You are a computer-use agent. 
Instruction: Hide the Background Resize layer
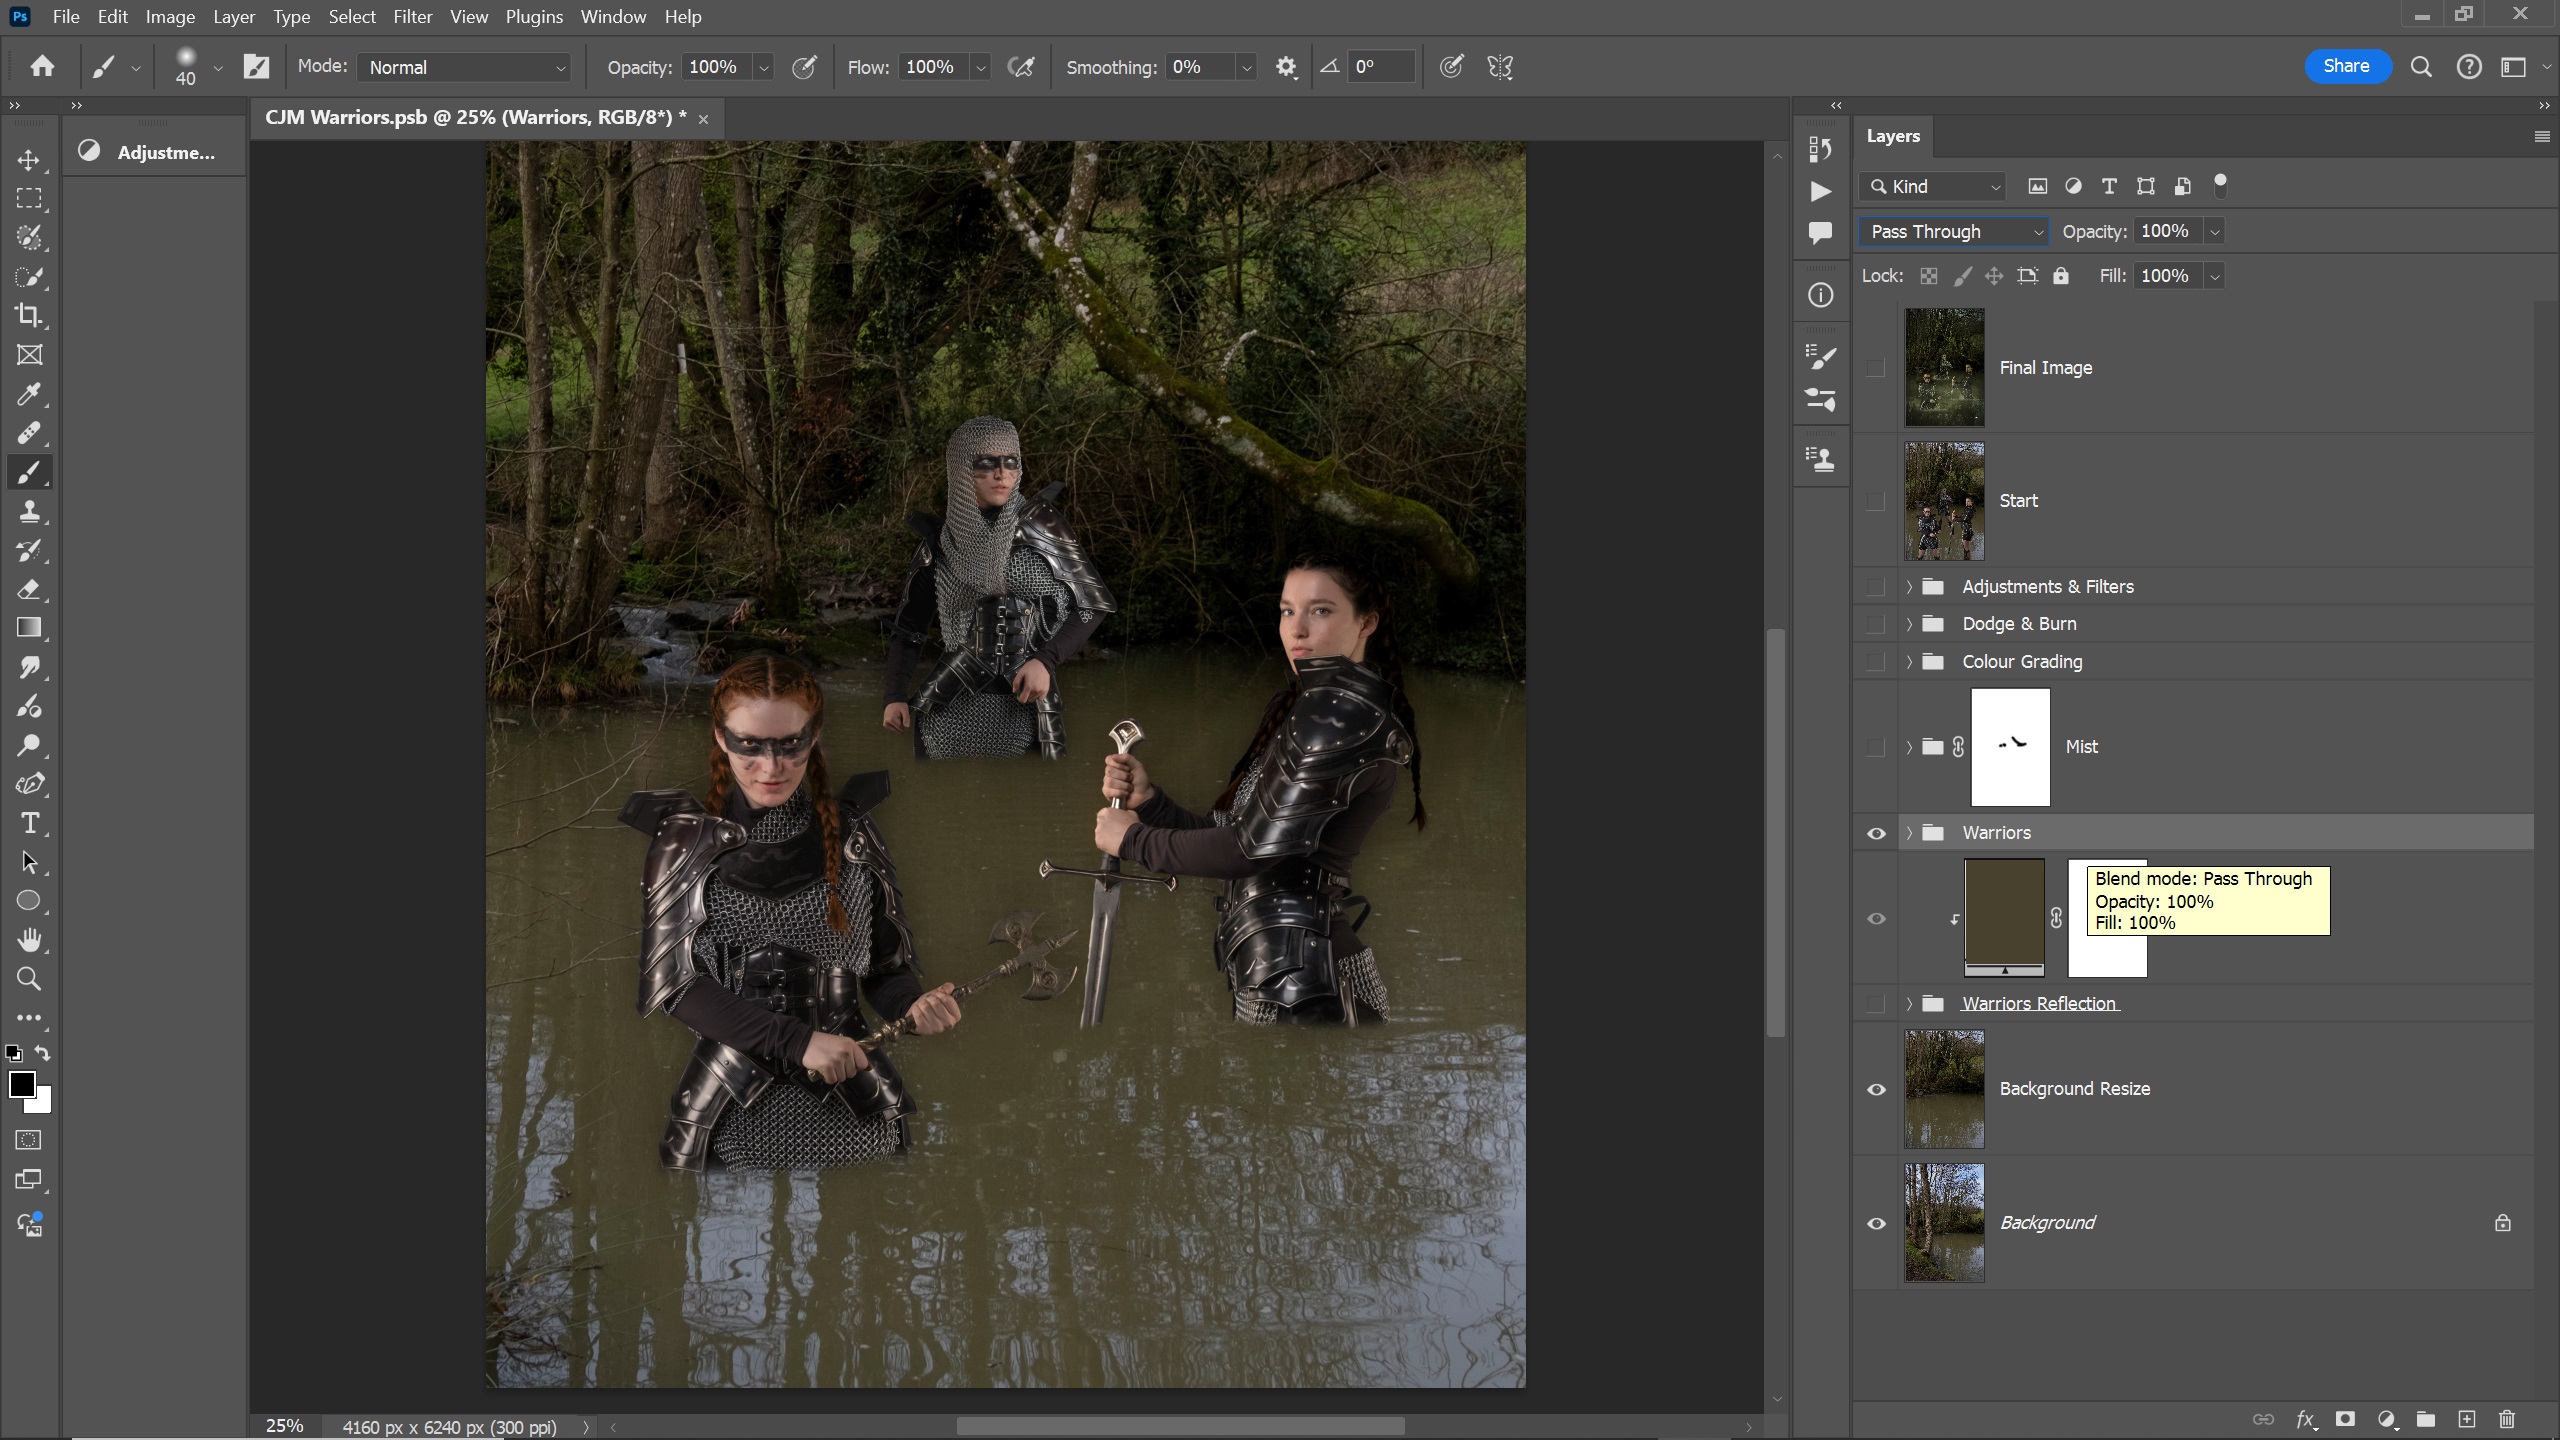(x=1876, y=1089)
